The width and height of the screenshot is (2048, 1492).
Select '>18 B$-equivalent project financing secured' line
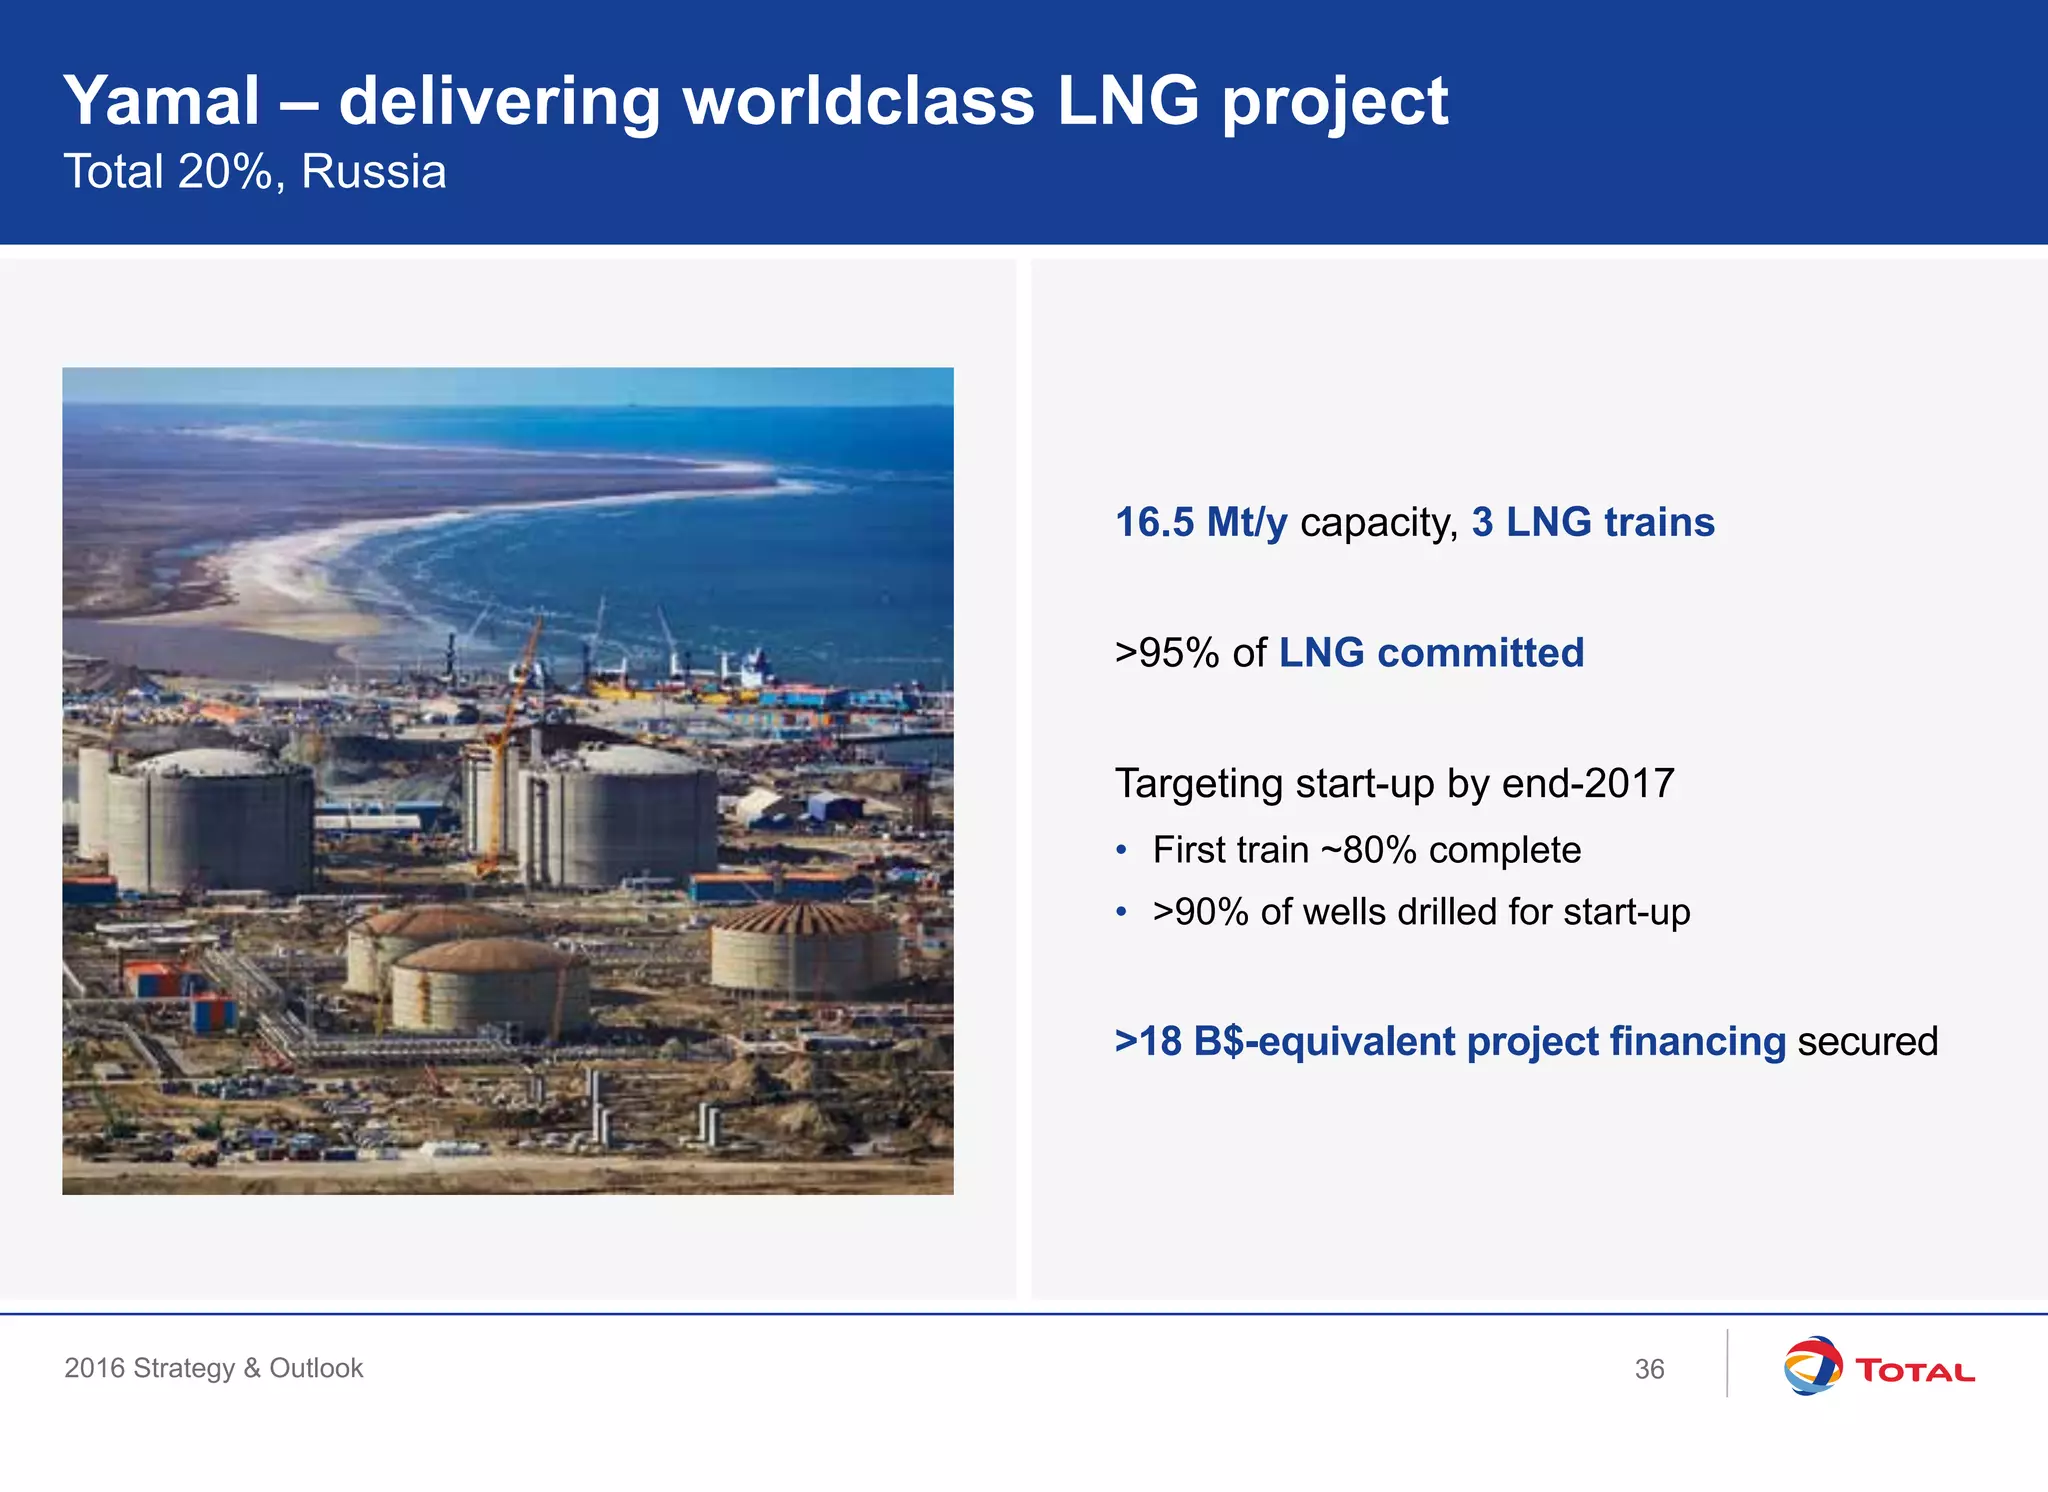coord(1526,1042)
